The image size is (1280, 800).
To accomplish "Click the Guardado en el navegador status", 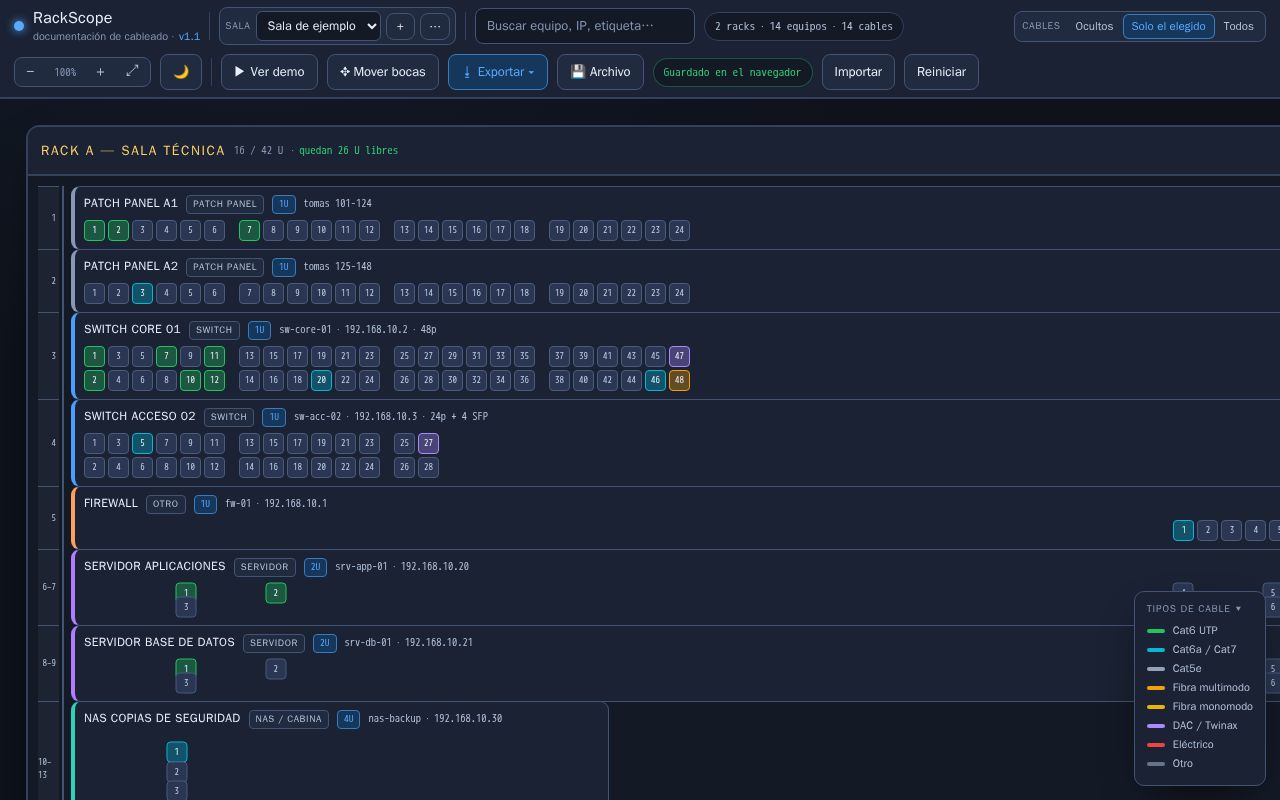I will 732,72.
